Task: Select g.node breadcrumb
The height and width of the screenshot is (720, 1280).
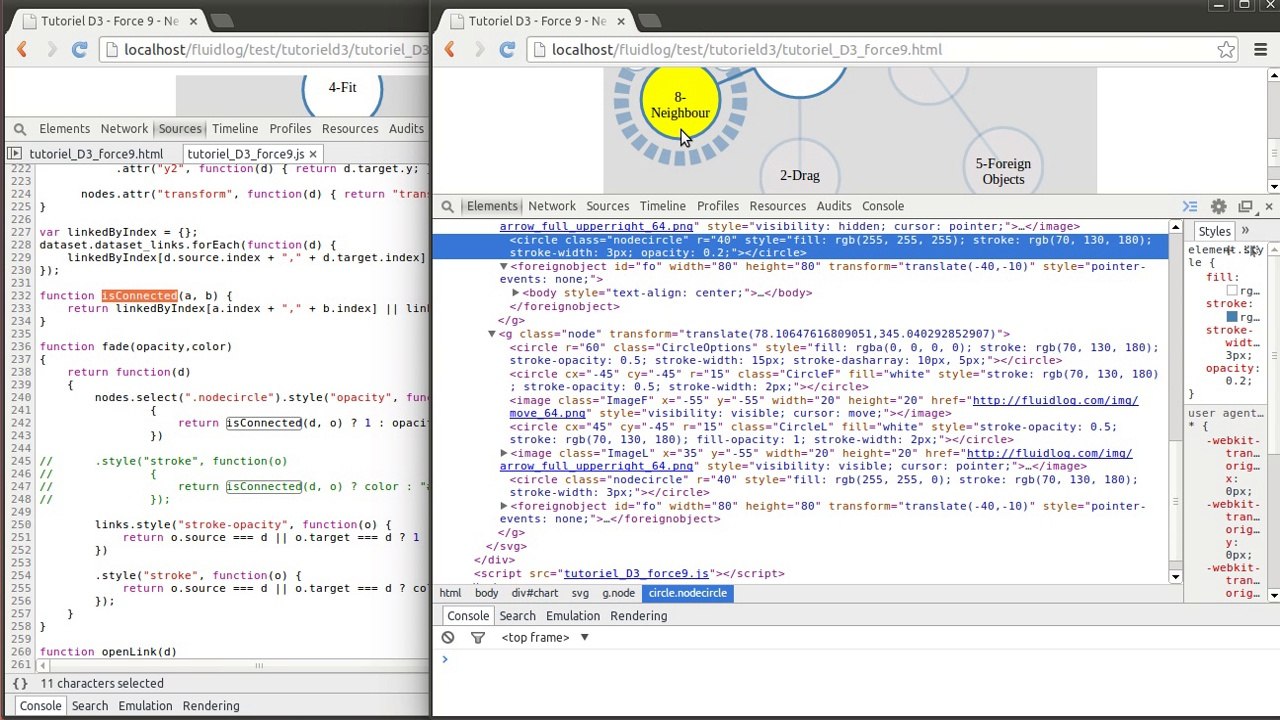Action: coord(618,593)
